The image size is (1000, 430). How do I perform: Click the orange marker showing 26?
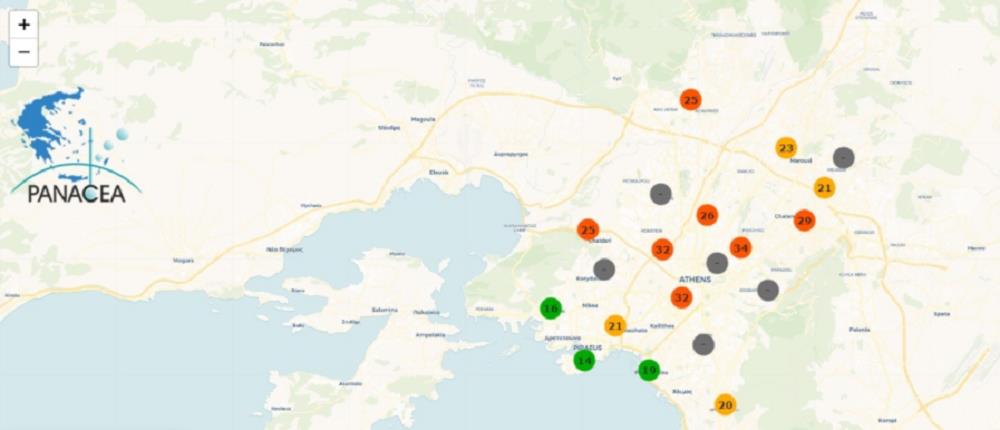click(x=707, y=215)
